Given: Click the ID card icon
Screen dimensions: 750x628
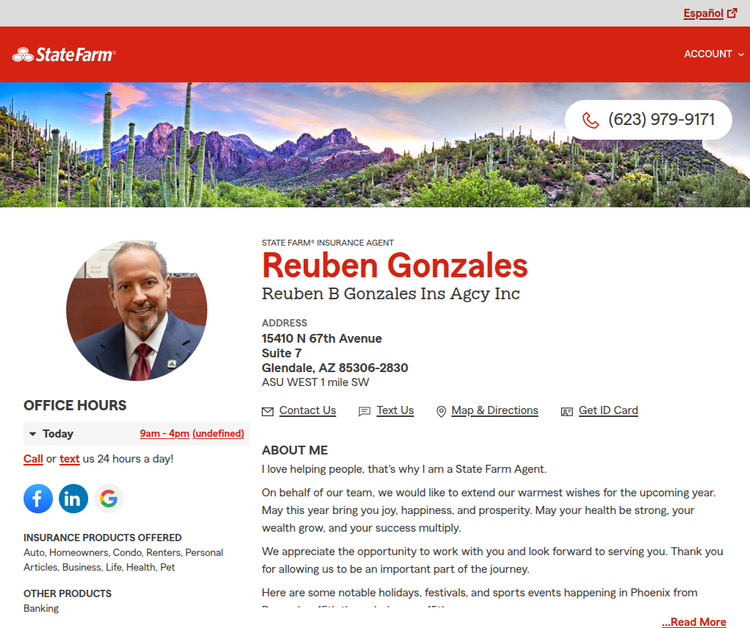Looking at the screenshot, I should point(567,411).
